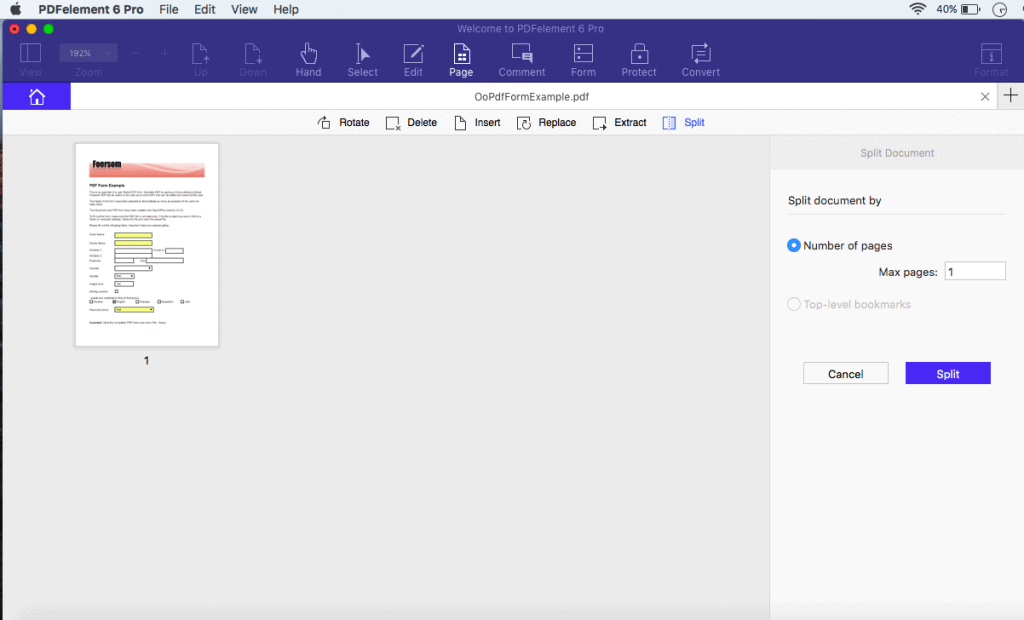Open the Help menu

click(x=285, y=9)
